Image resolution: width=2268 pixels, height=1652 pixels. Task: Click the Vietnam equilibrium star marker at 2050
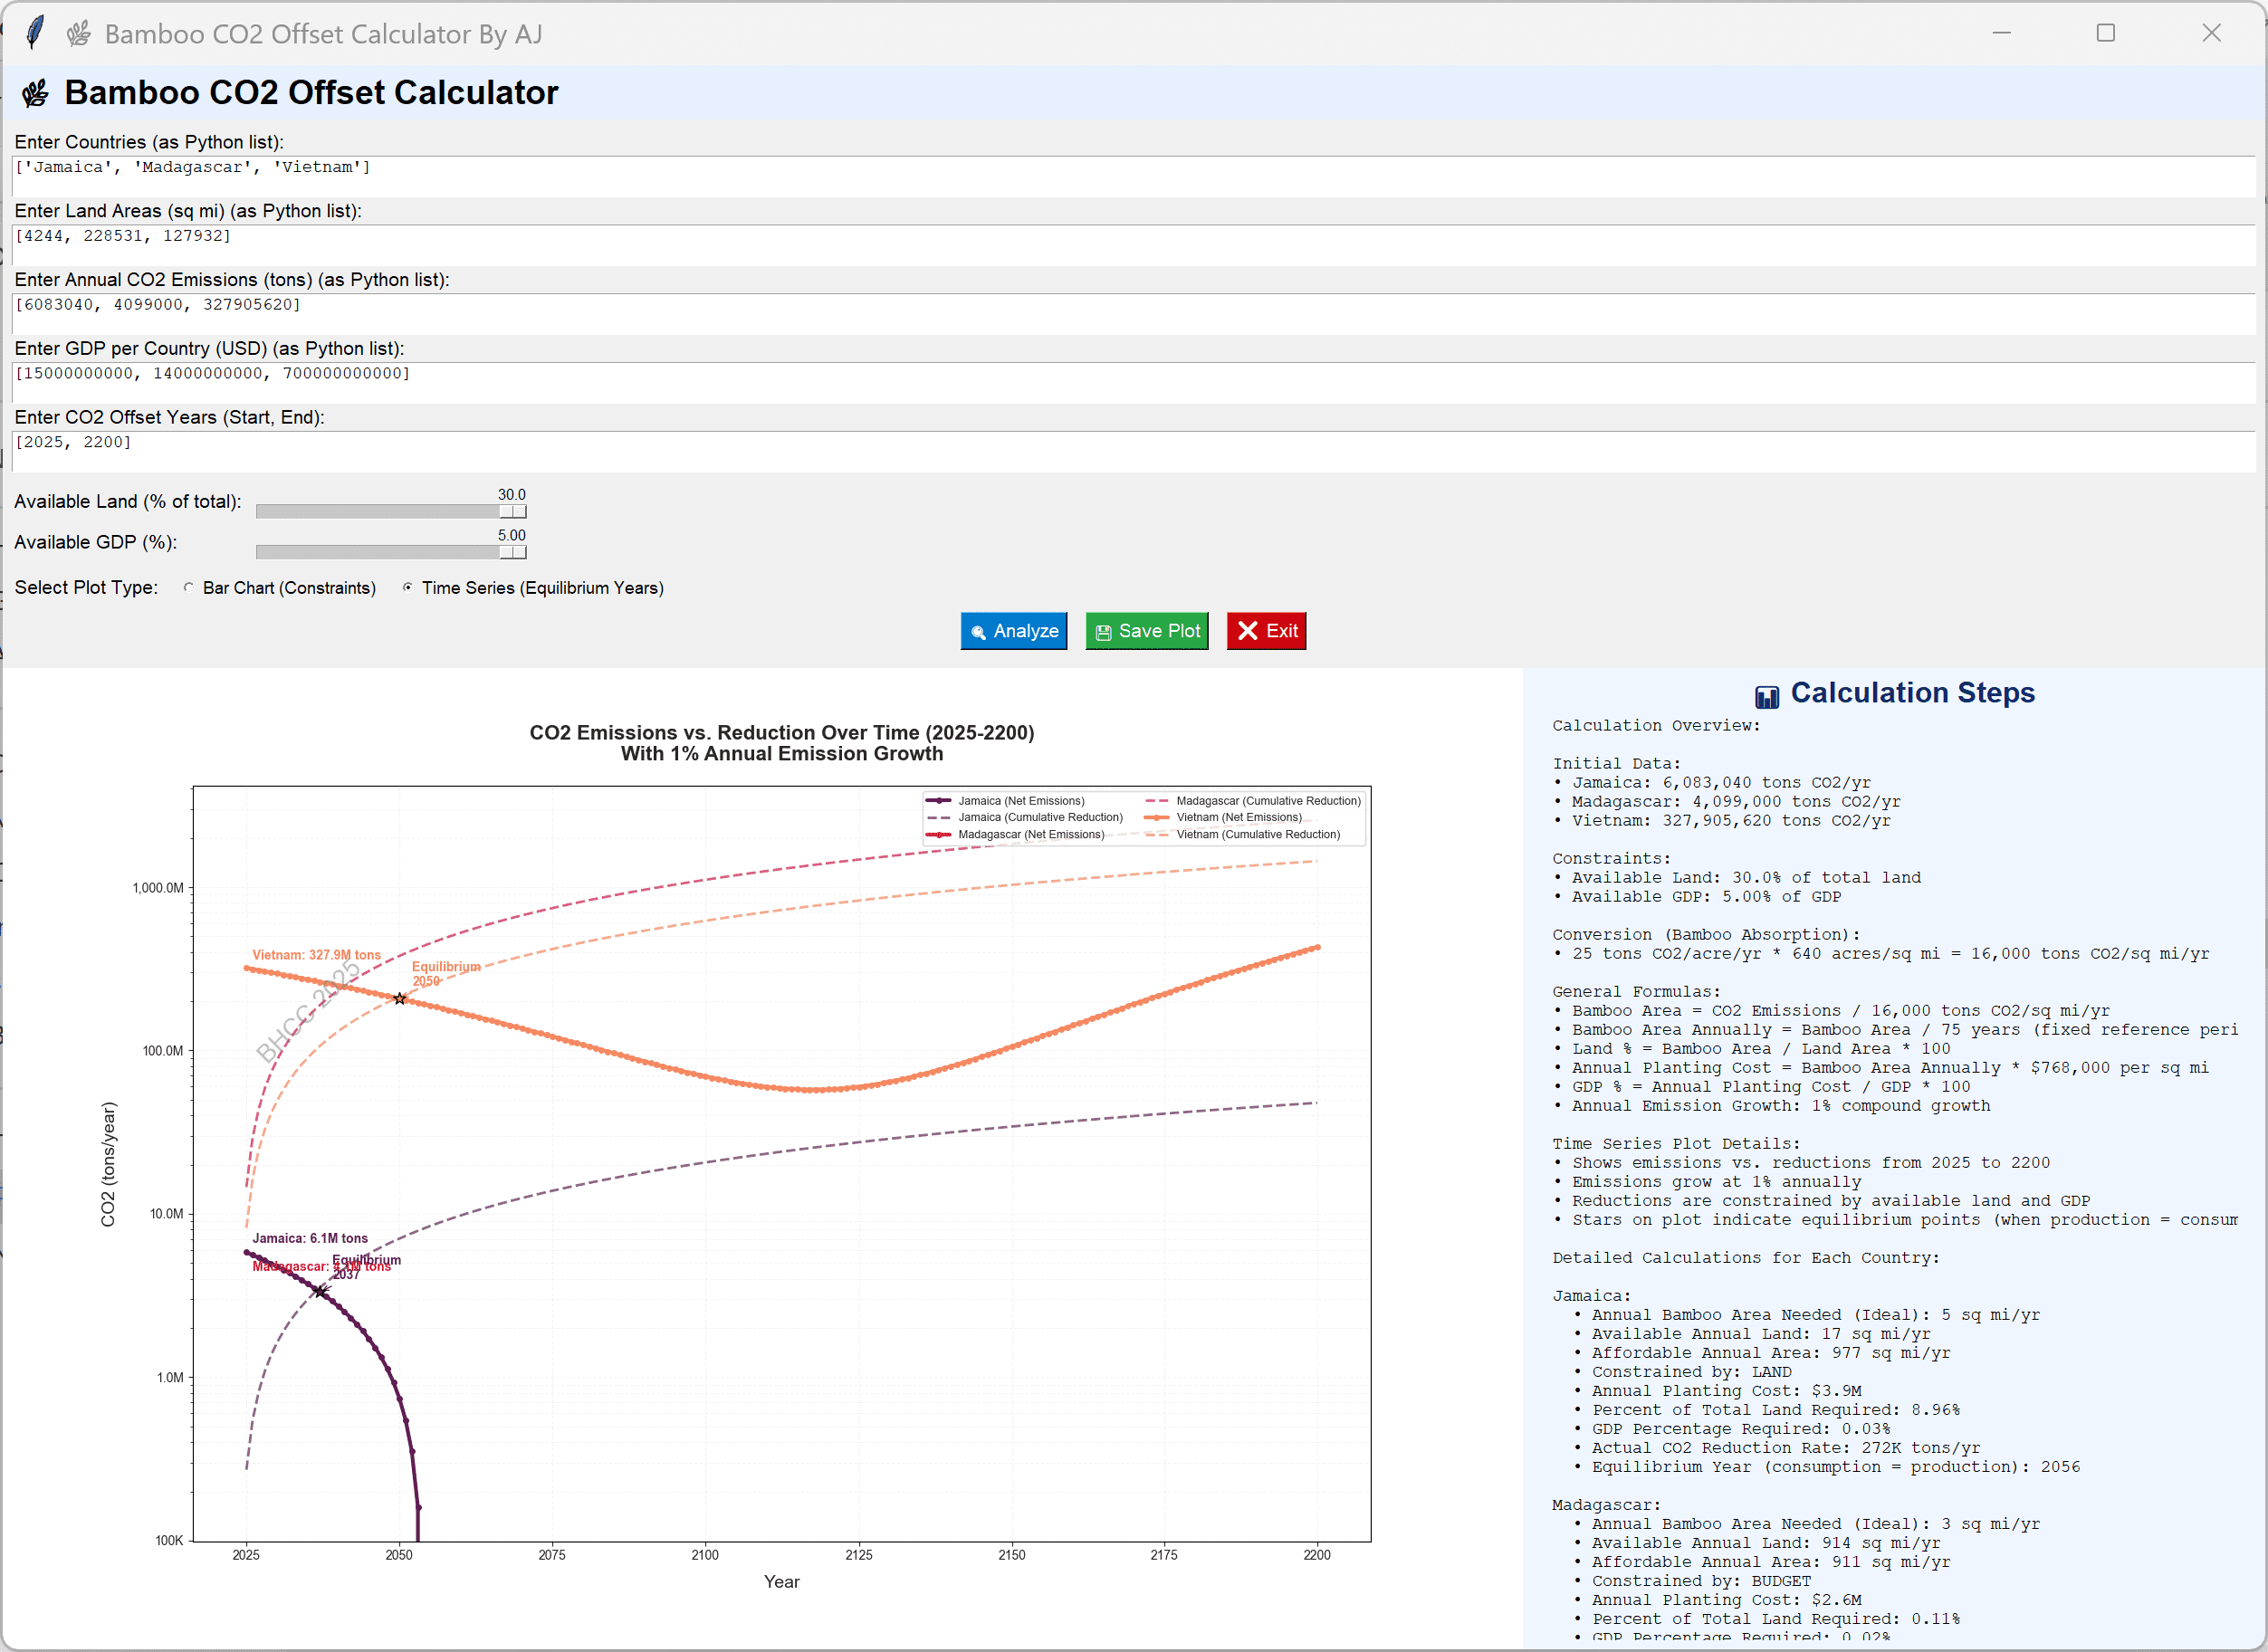click(x=400, y=998)
